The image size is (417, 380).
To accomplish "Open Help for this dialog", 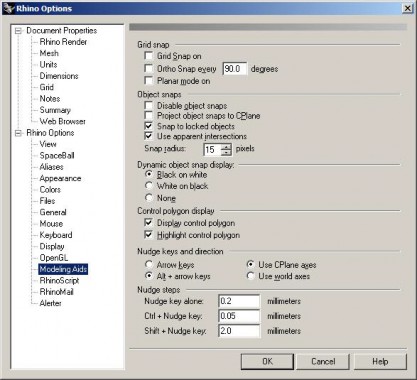I will pyautogui.click(x=380, y=362).
